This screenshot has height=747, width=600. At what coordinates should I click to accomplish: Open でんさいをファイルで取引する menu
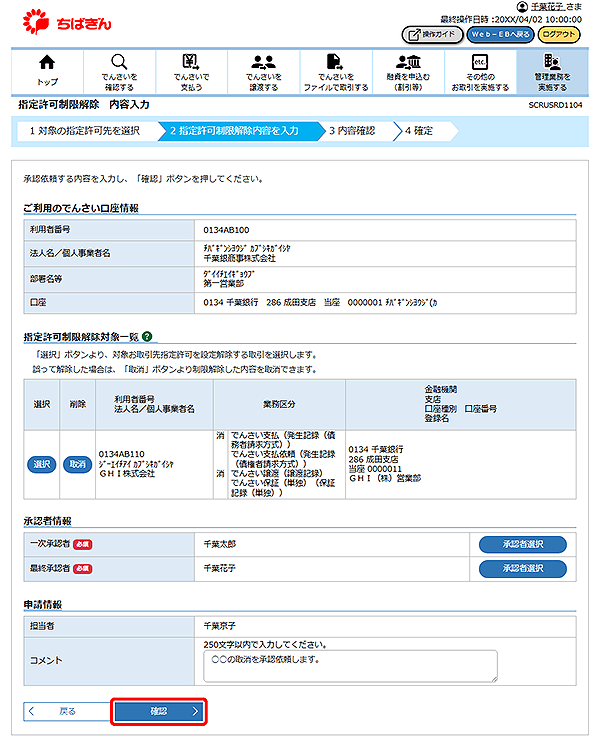point(336,71)
